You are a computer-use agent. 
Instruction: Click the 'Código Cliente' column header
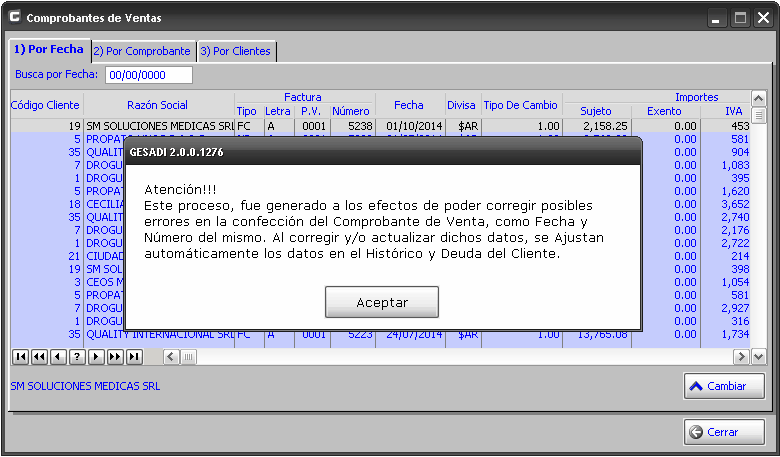[x=45, y=105]
